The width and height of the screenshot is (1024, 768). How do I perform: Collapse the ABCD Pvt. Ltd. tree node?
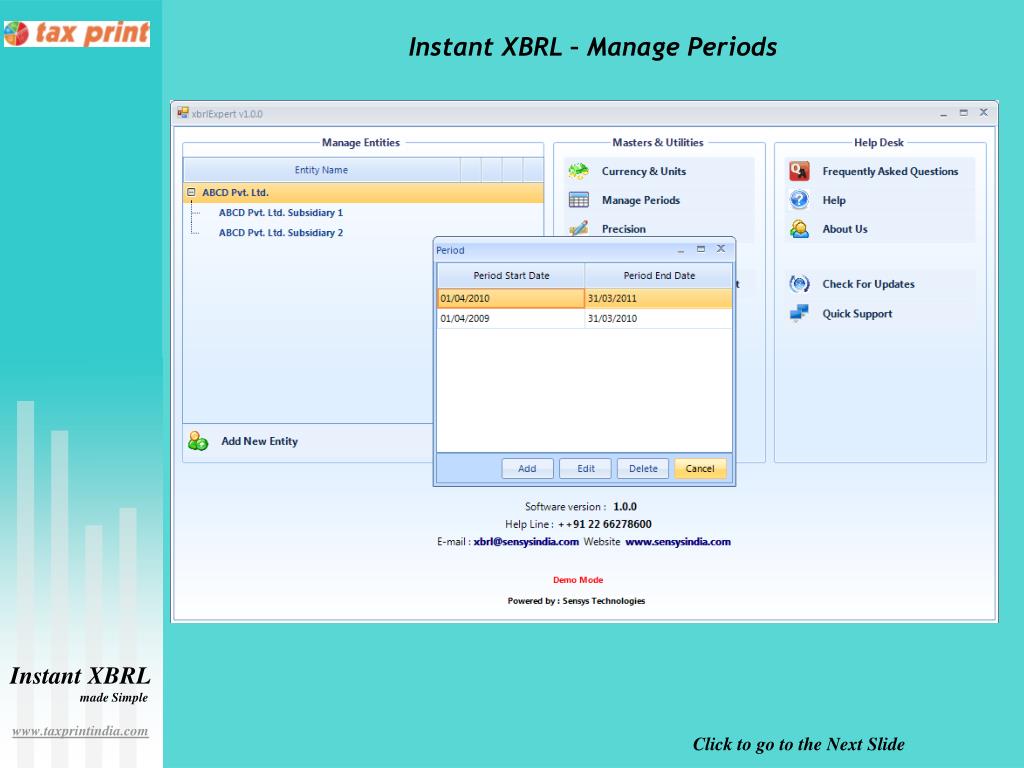tap(191, 193)
